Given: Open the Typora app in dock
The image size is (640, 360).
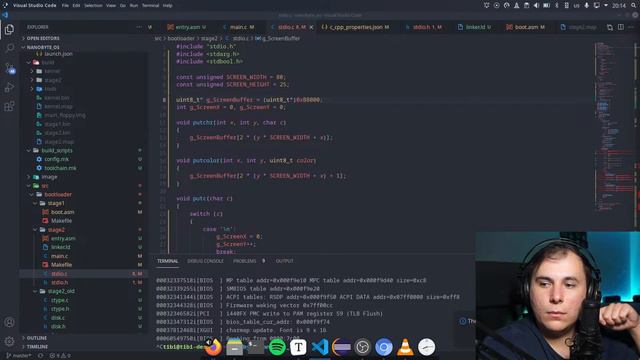Looking at the screenshot, I should point(298,347).
